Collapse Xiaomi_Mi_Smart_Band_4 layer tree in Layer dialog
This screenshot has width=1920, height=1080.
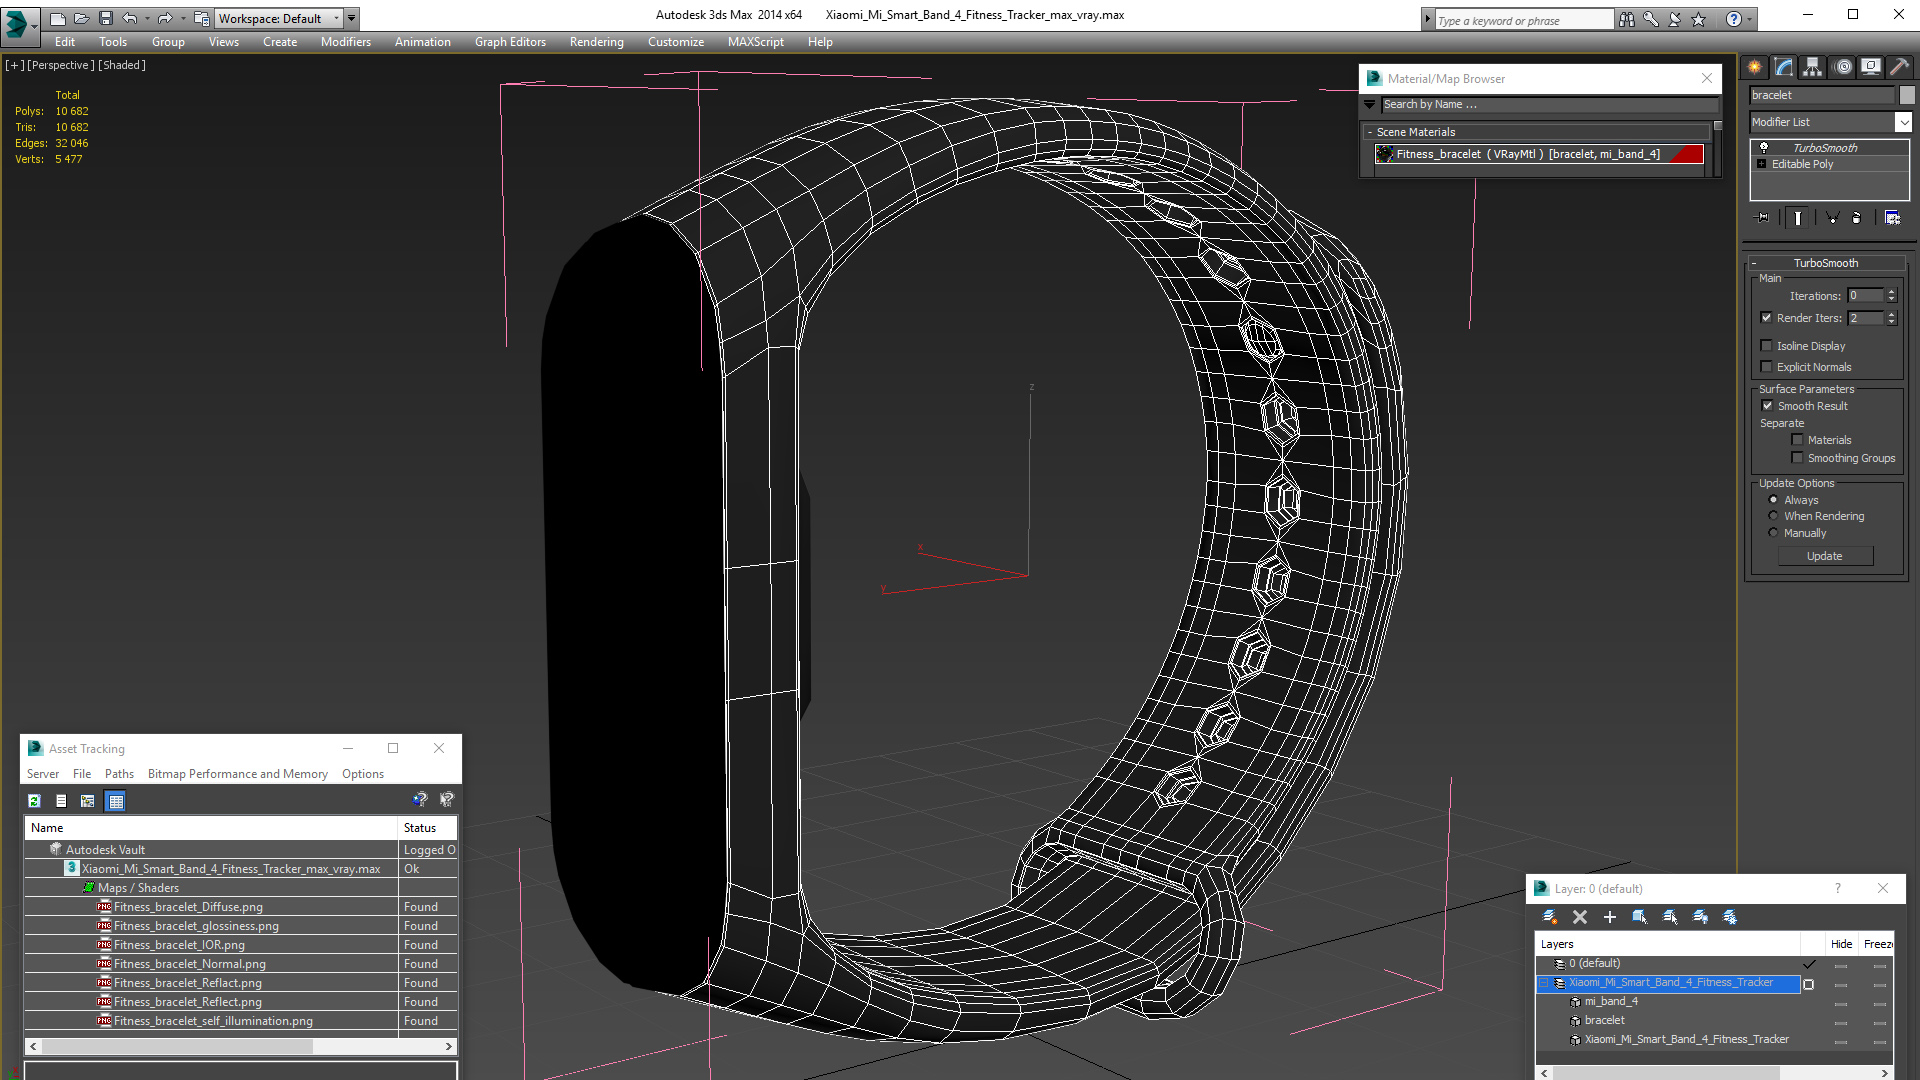click(x=1544, y=983)
